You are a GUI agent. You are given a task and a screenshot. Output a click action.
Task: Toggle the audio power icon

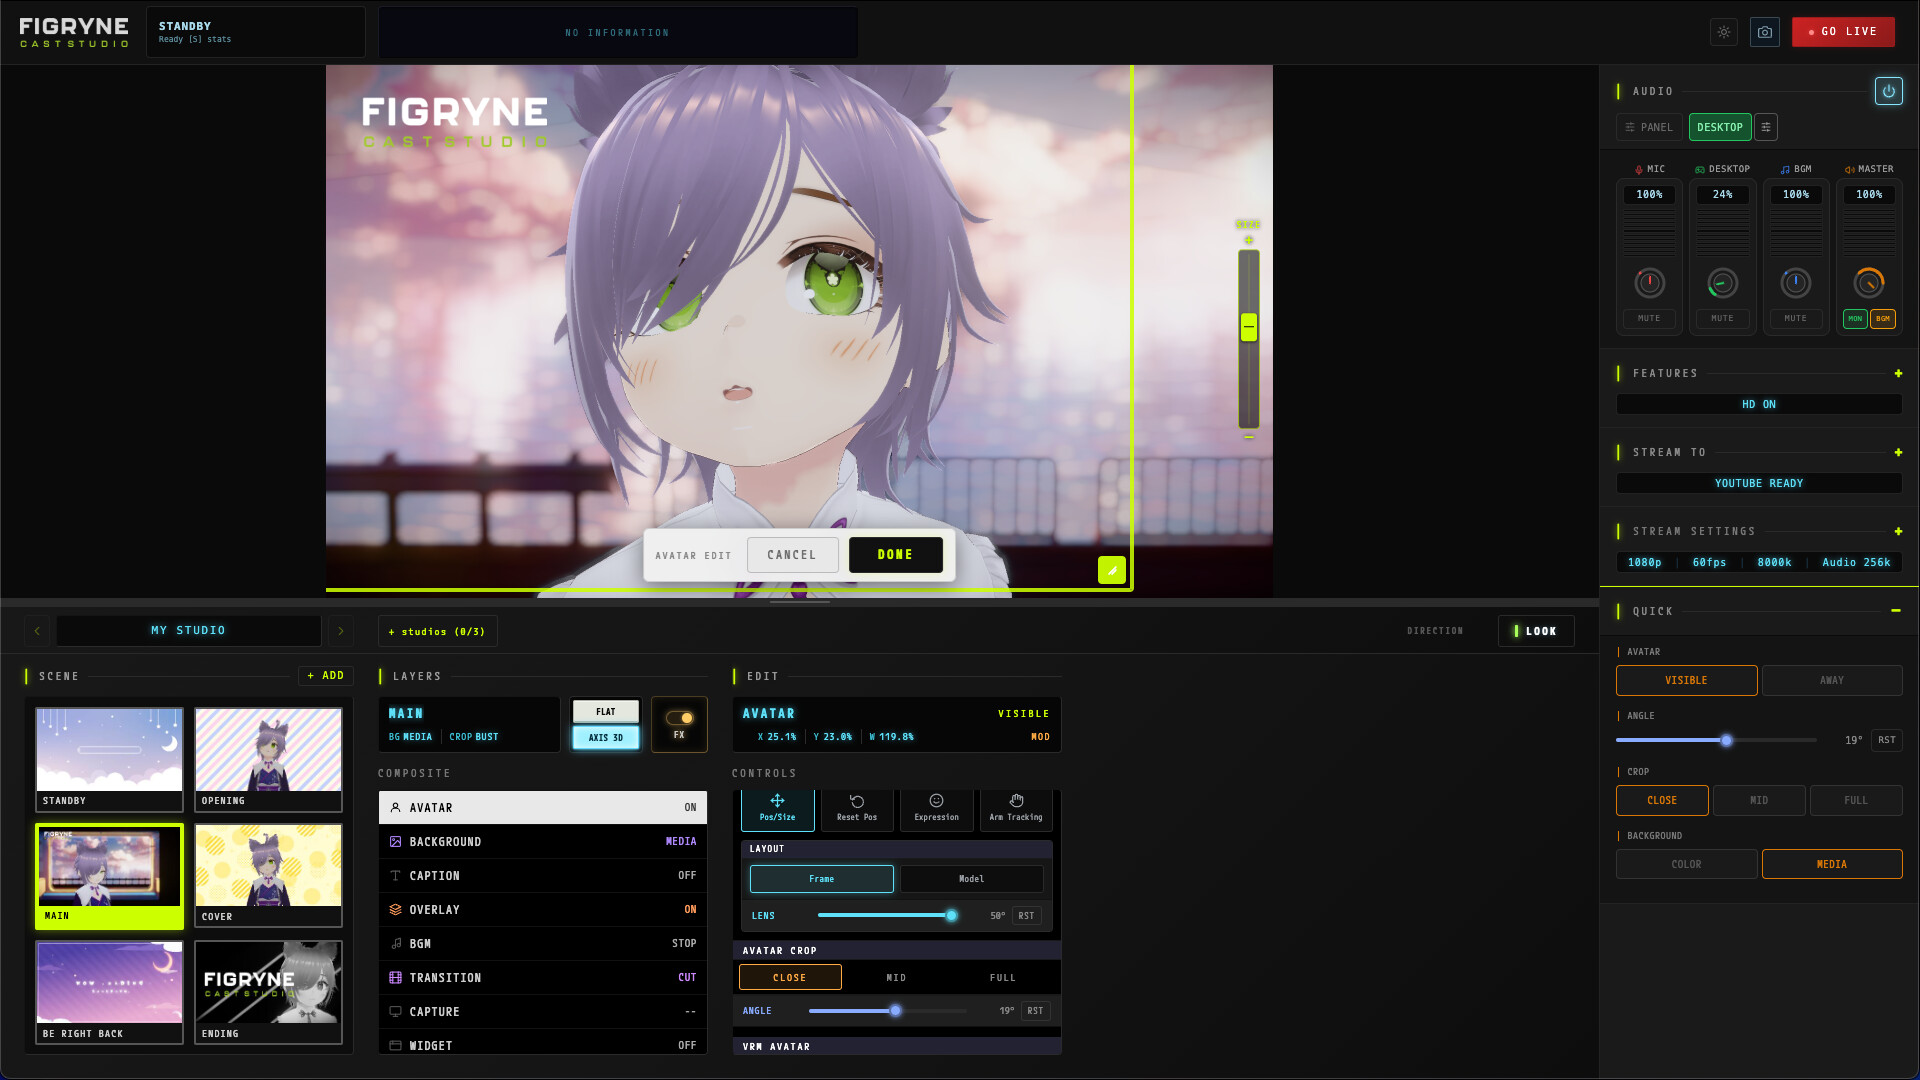pos(1889,91)
